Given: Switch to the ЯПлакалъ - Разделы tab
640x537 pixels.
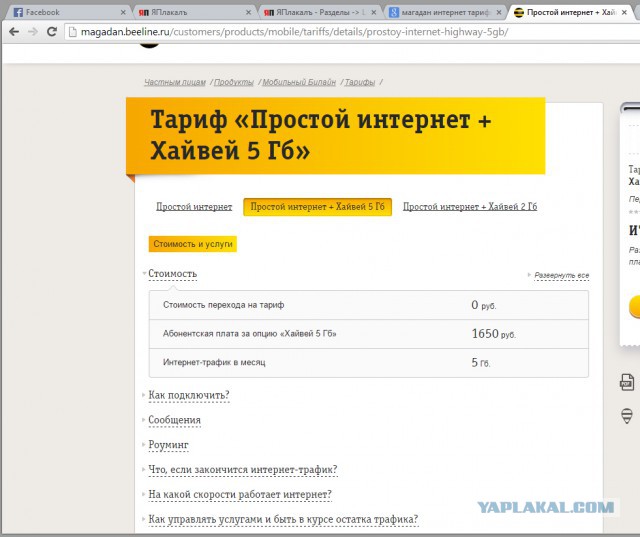Looking at the screenshot, I should pyautogui.click(x=319, y=12).
